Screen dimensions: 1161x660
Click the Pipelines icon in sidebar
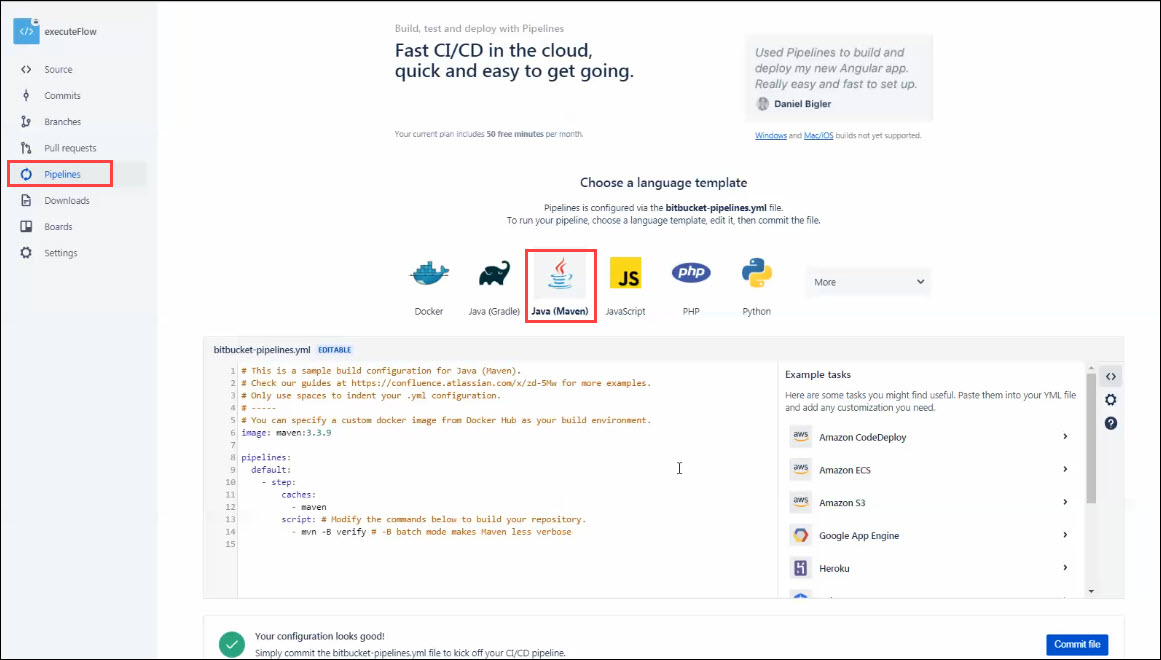click(26, 174)
